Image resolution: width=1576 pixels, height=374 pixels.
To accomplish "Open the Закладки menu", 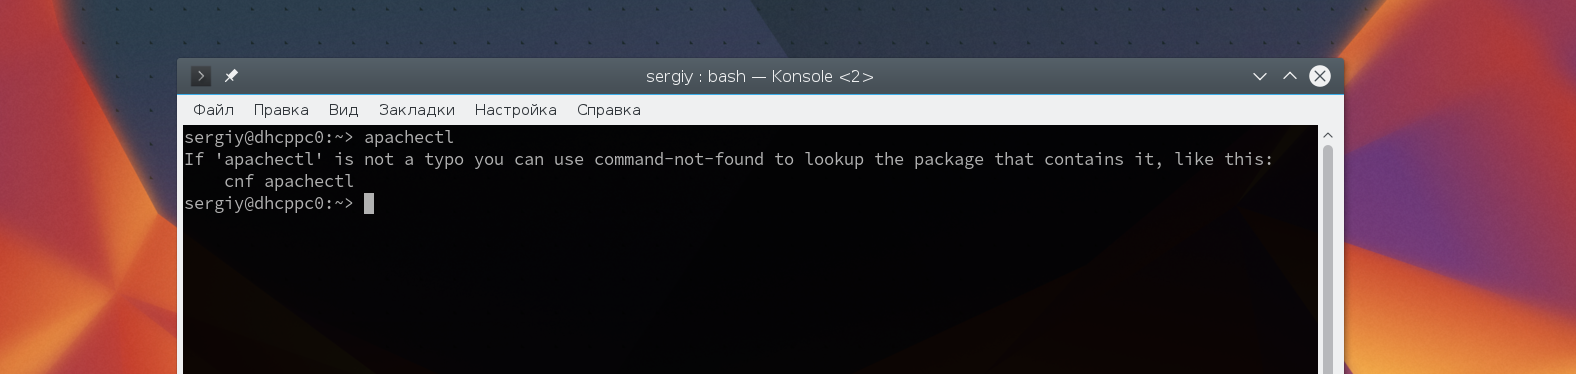I will point(416,110).
